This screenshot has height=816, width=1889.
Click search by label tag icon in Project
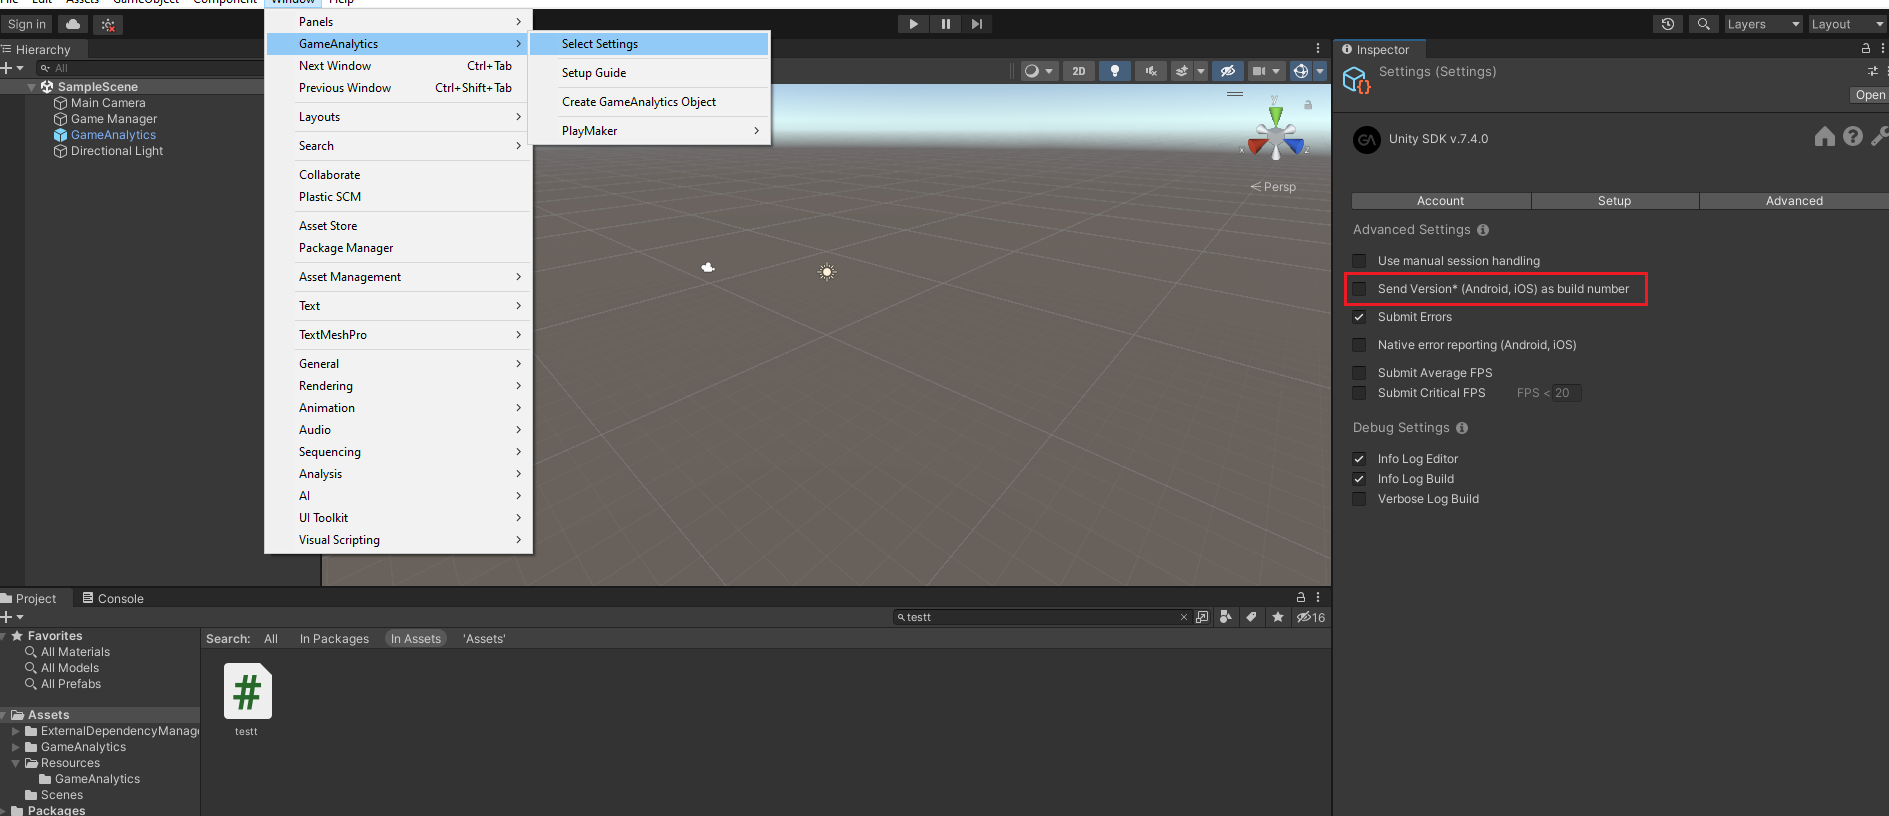click(x=1251, y=617)
